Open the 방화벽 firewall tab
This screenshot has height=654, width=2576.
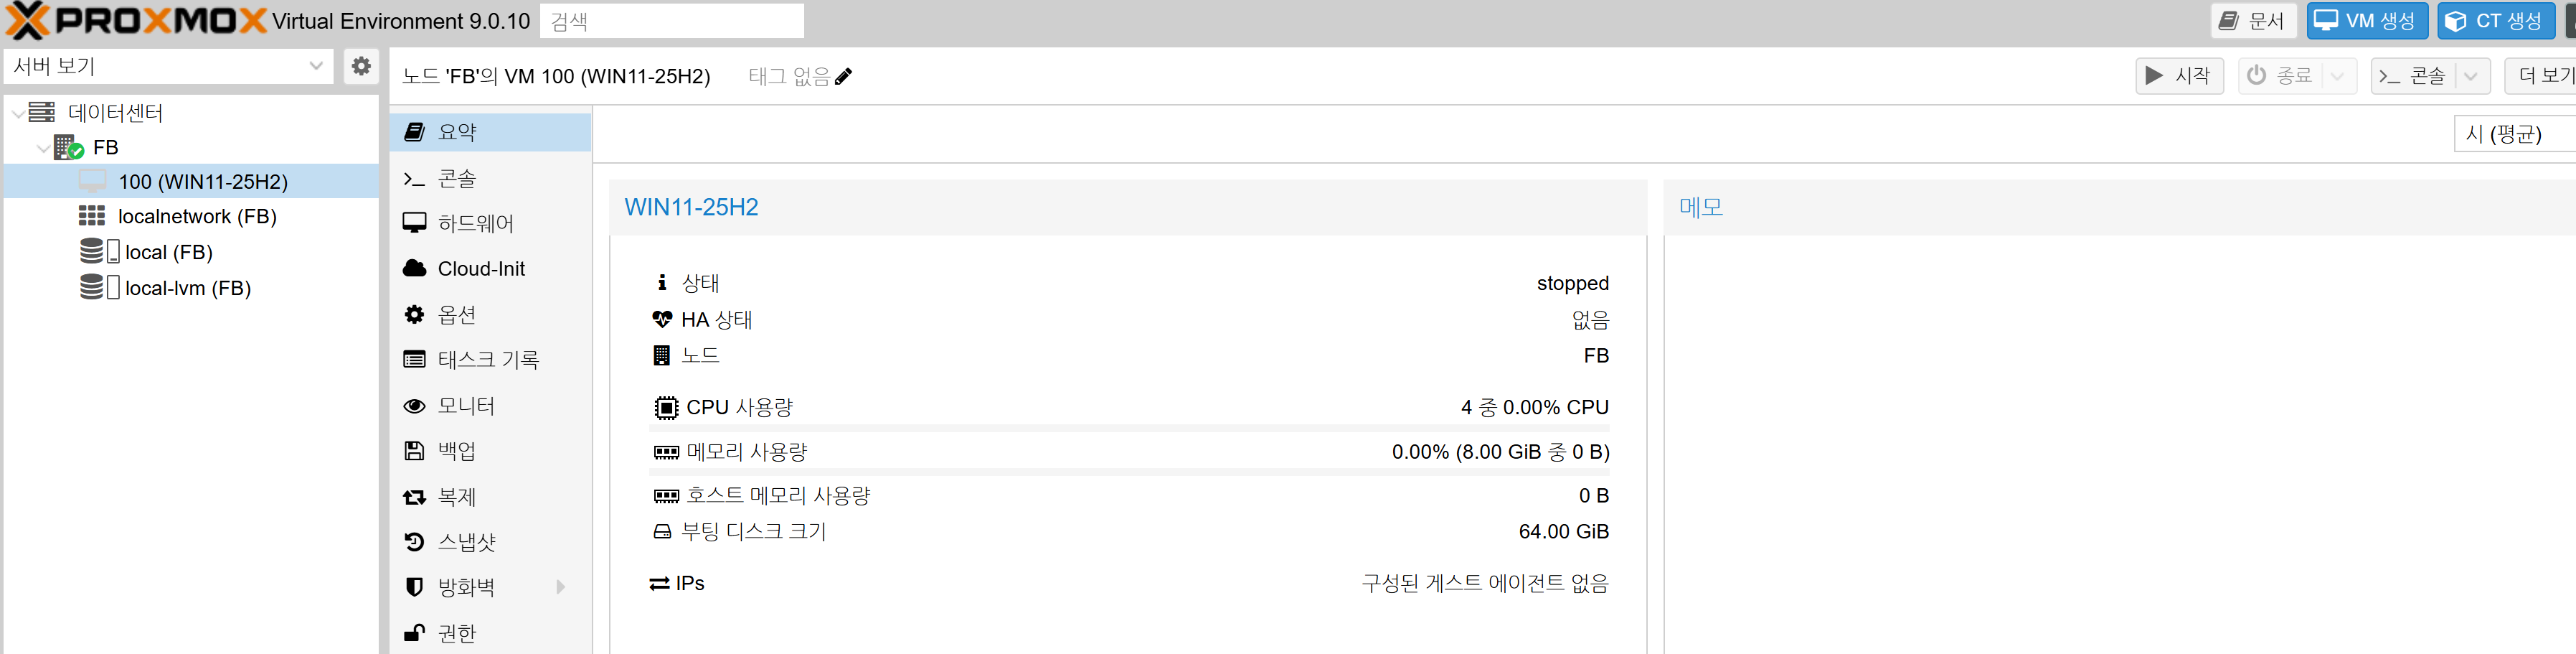(x=490, y=587)
